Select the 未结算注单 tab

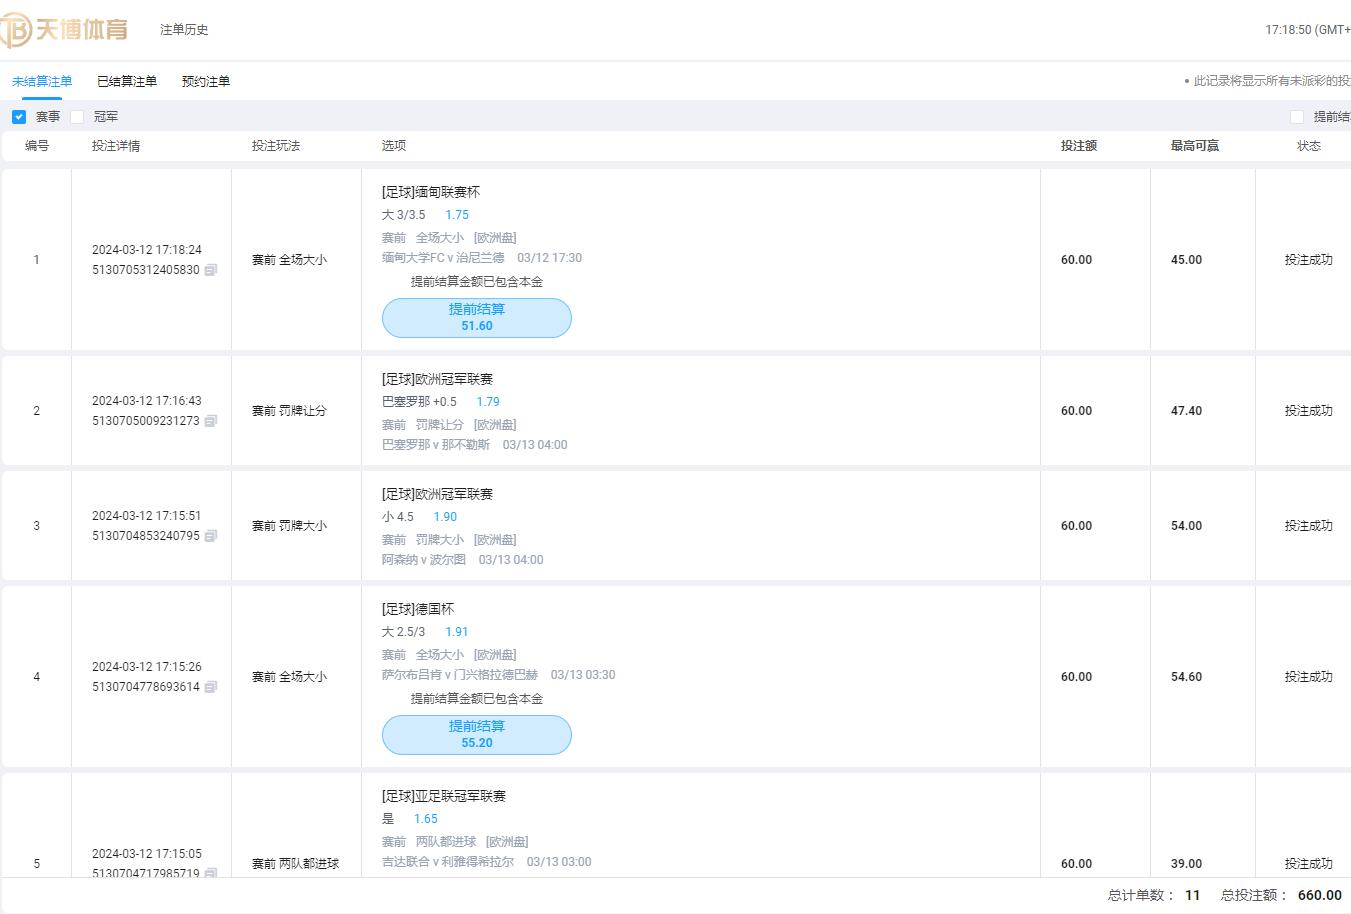42,81
